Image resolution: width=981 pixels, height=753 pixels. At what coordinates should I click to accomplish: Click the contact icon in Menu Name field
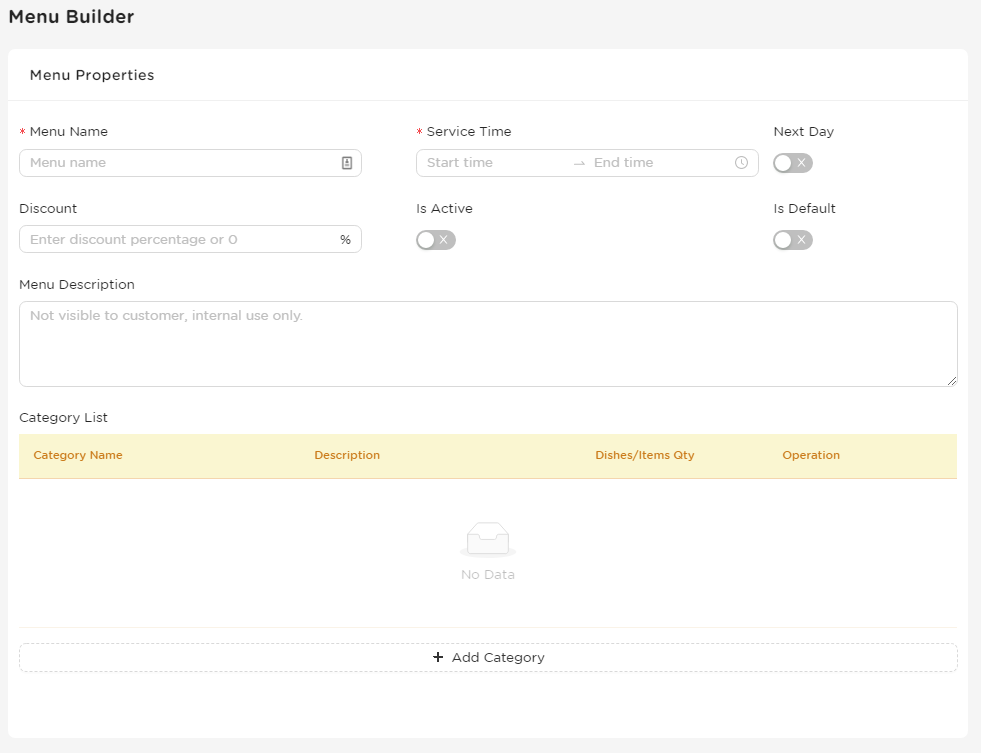[x=347, y=163]
